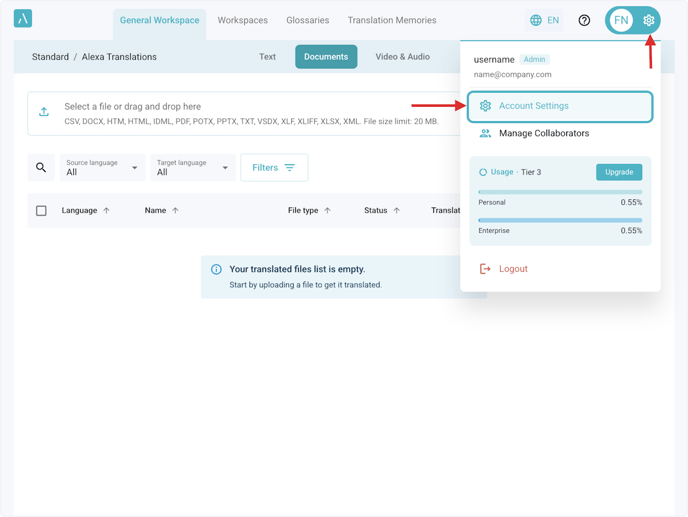This screenshot has width=688, height=517.
Task: Click the Filters button
Action: click(x=274, y=168)
